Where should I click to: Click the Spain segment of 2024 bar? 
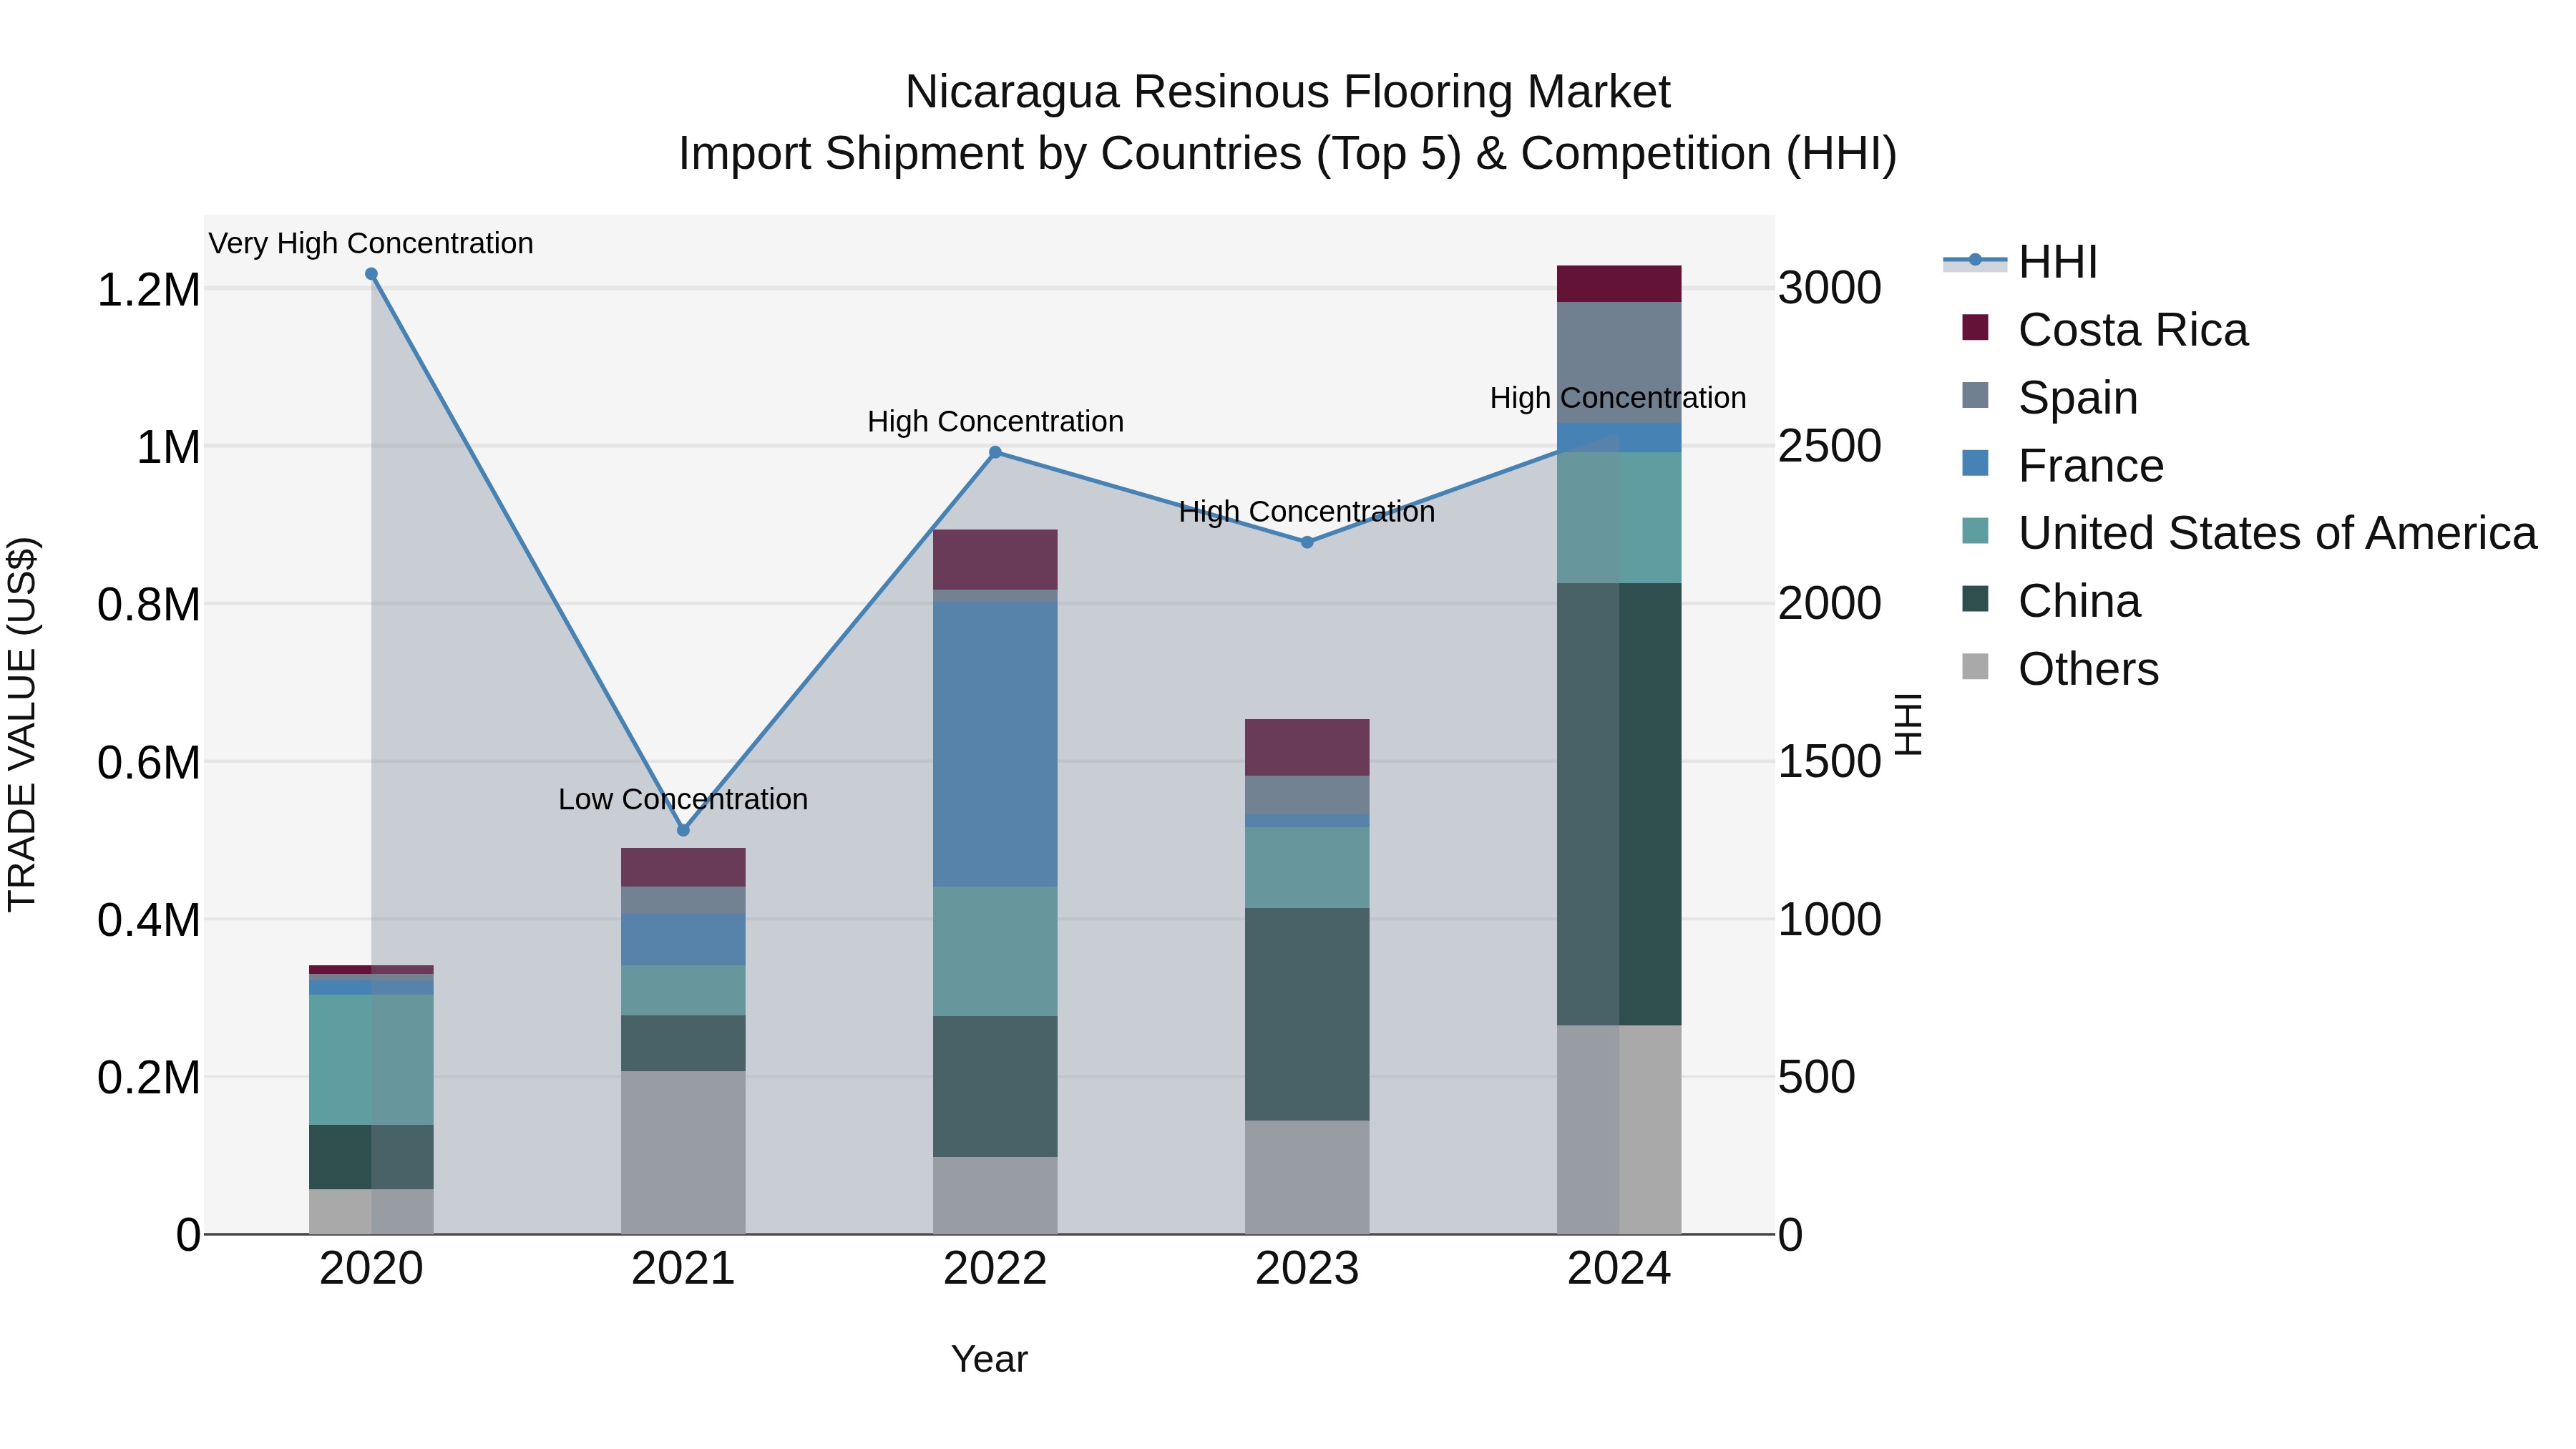(x=1619, y=362)
